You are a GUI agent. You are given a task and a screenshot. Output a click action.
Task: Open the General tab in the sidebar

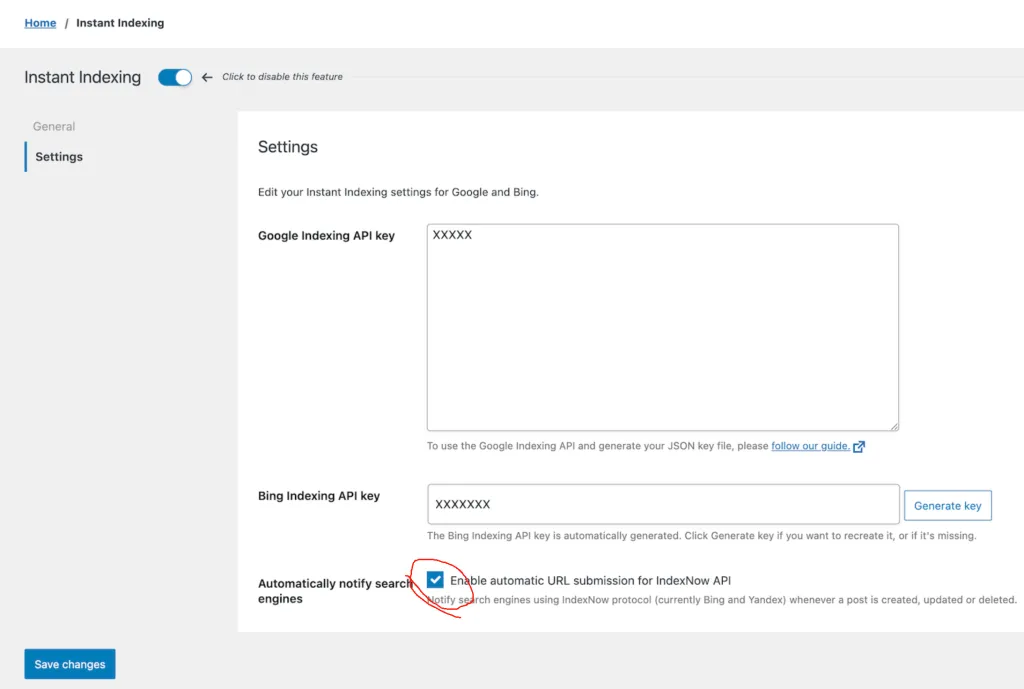54,127
